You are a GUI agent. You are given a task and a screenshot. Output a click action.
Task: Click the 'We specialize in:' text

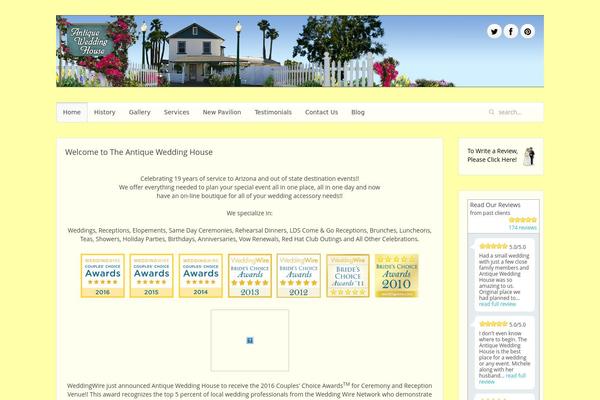coord(249,213)
